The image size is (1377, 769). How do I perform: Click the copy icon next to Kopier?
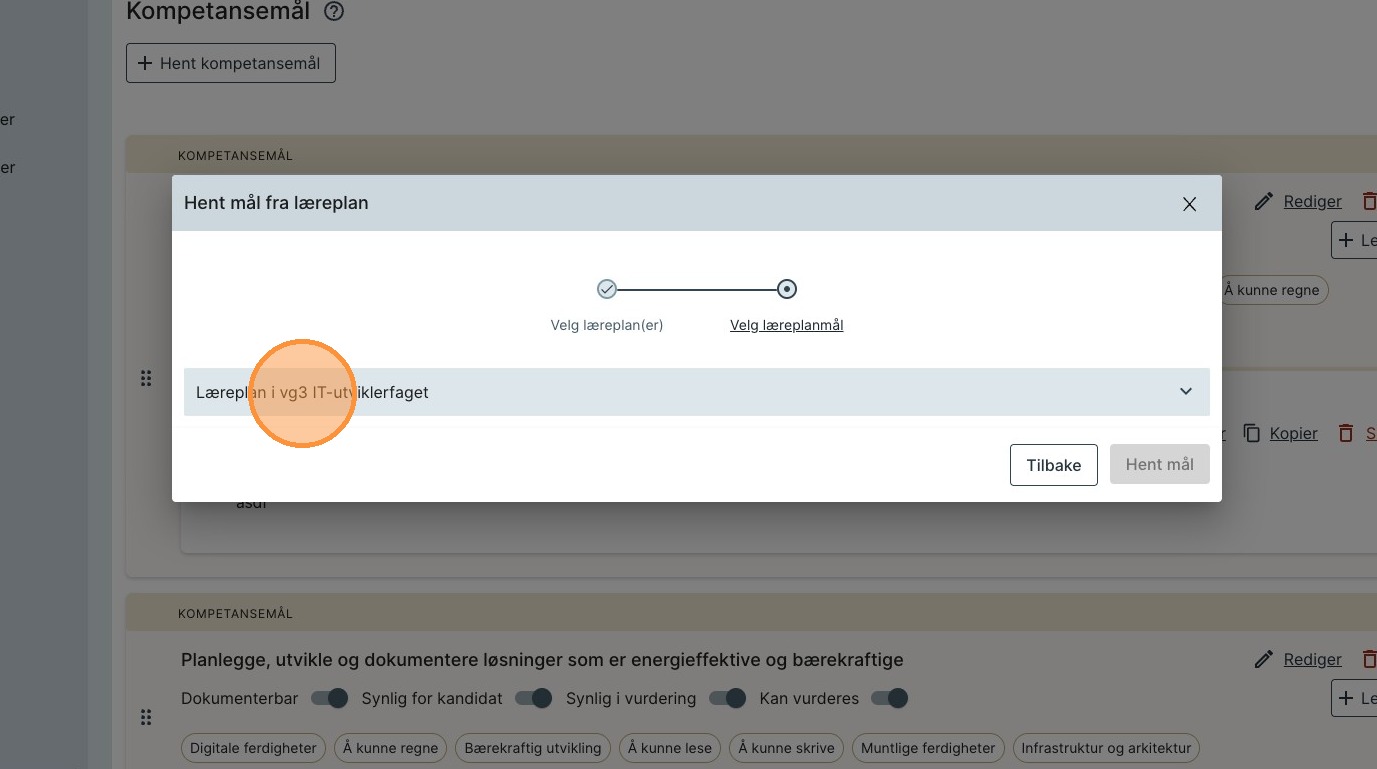click(x=1251, y=433)
